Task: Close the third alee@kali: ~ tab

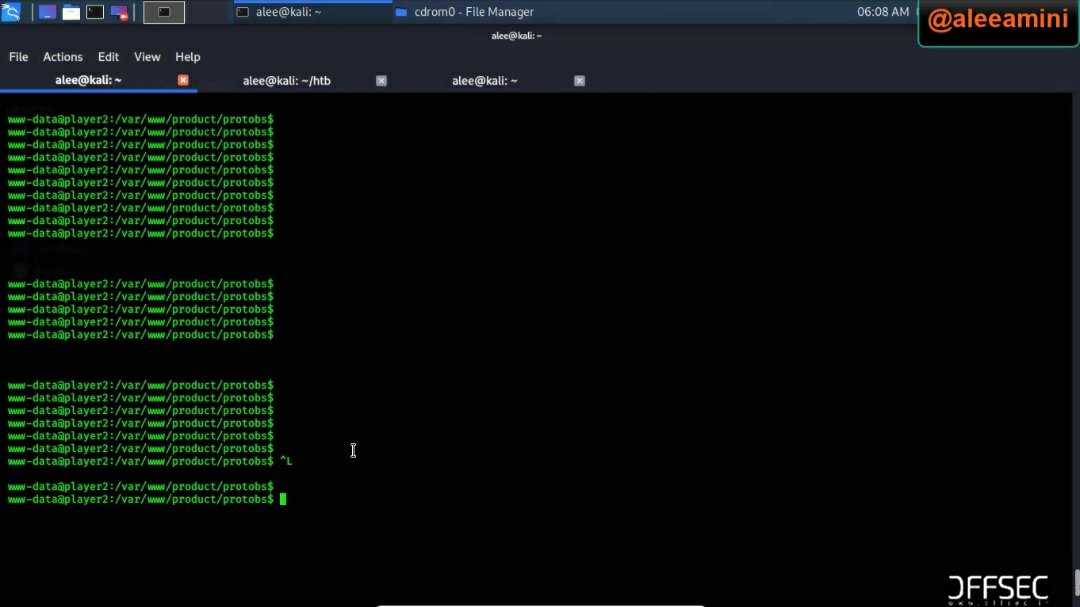Action: pyautogui.click(x=579, y=81)
